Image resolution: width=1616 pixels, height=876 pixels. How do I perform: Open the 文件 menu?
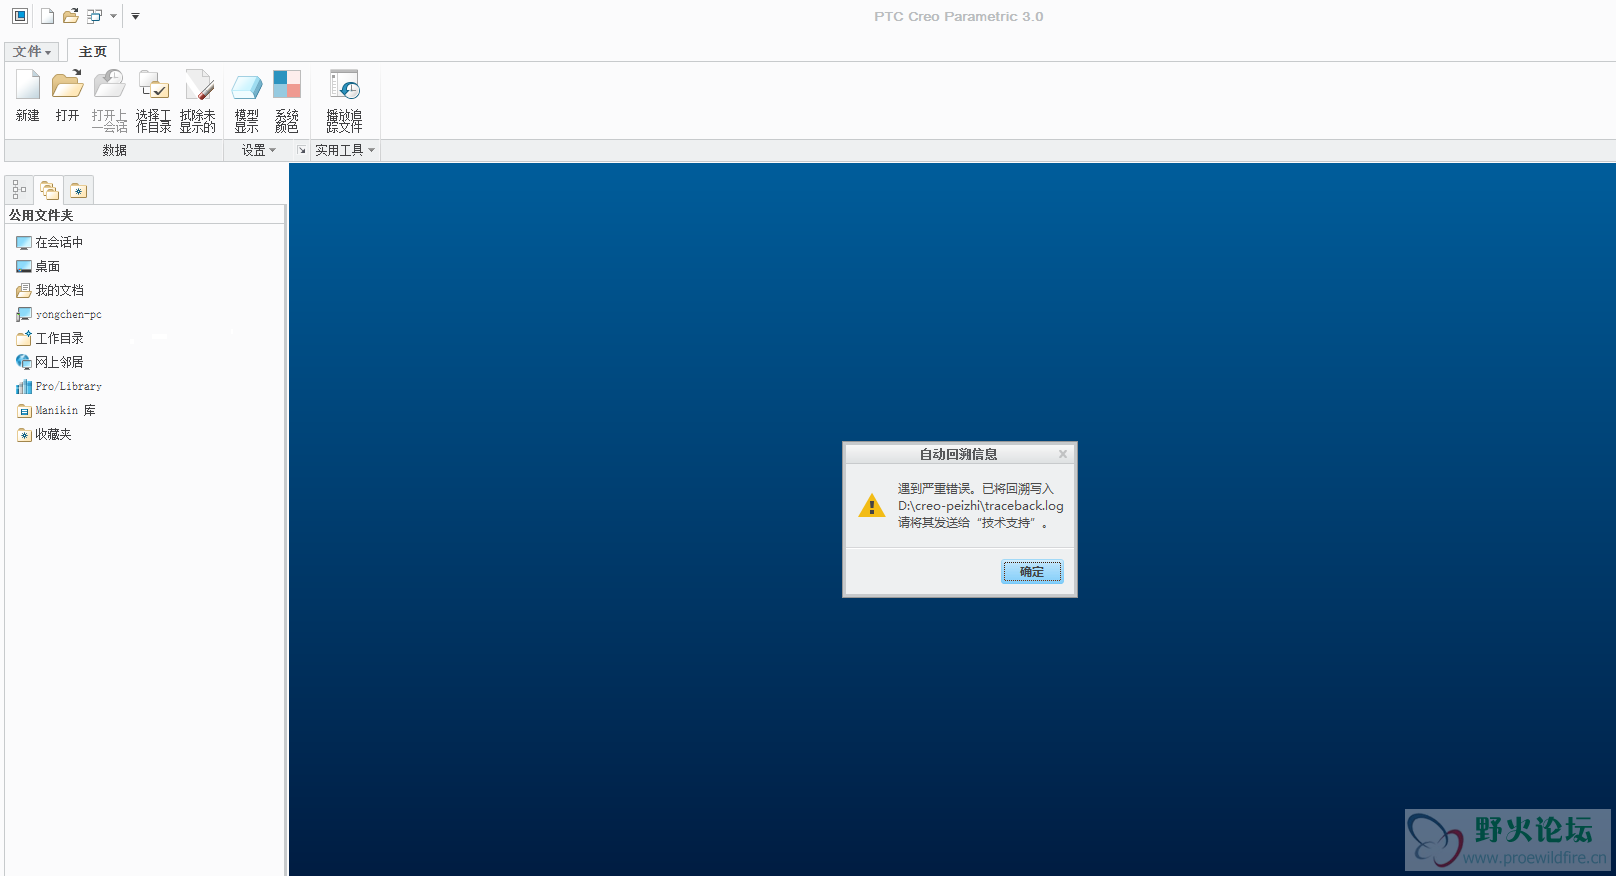pos(32,51)
